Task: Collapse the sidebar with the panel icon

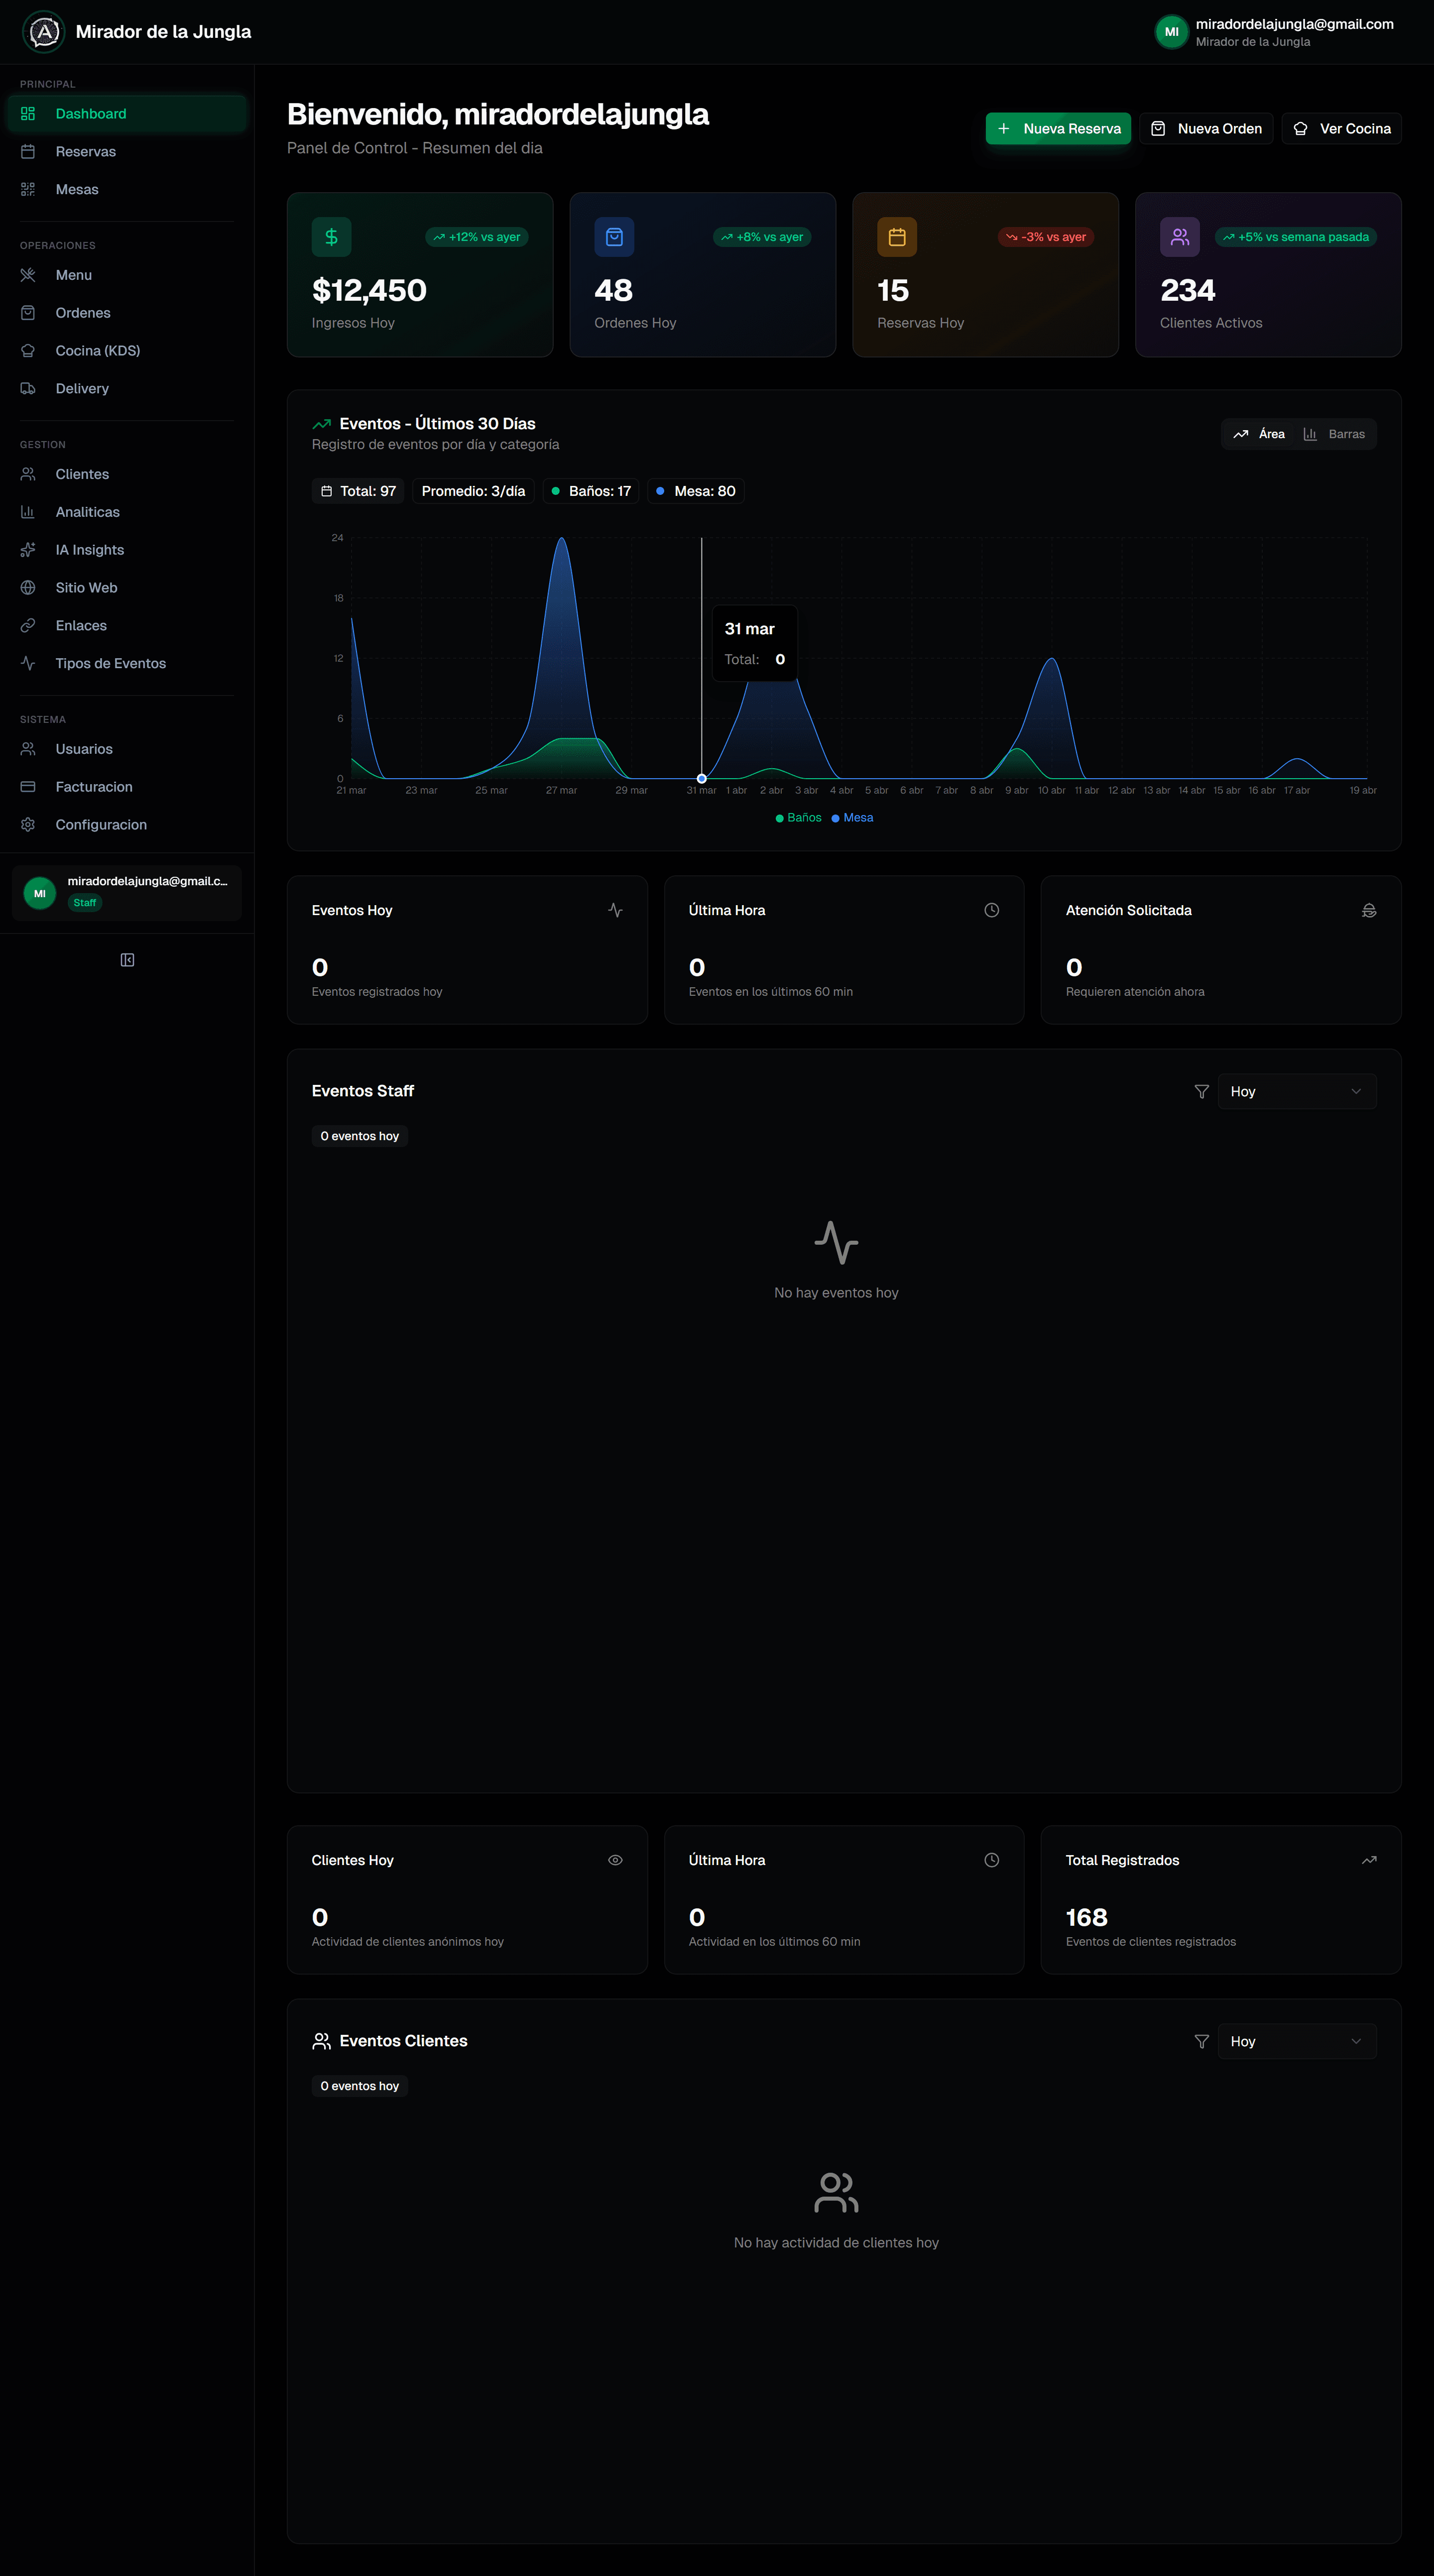Action: 127,960
